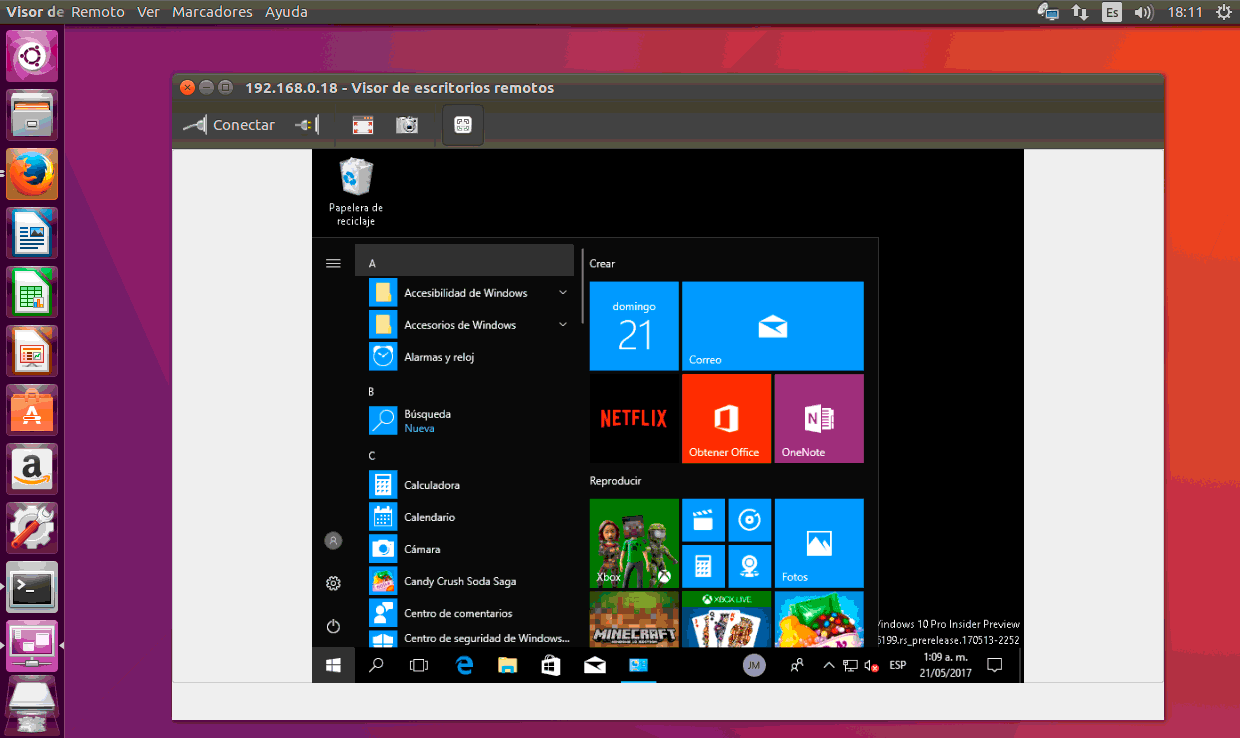
Task: Open the Netflix tile
Action: click(x=633, y=418)
